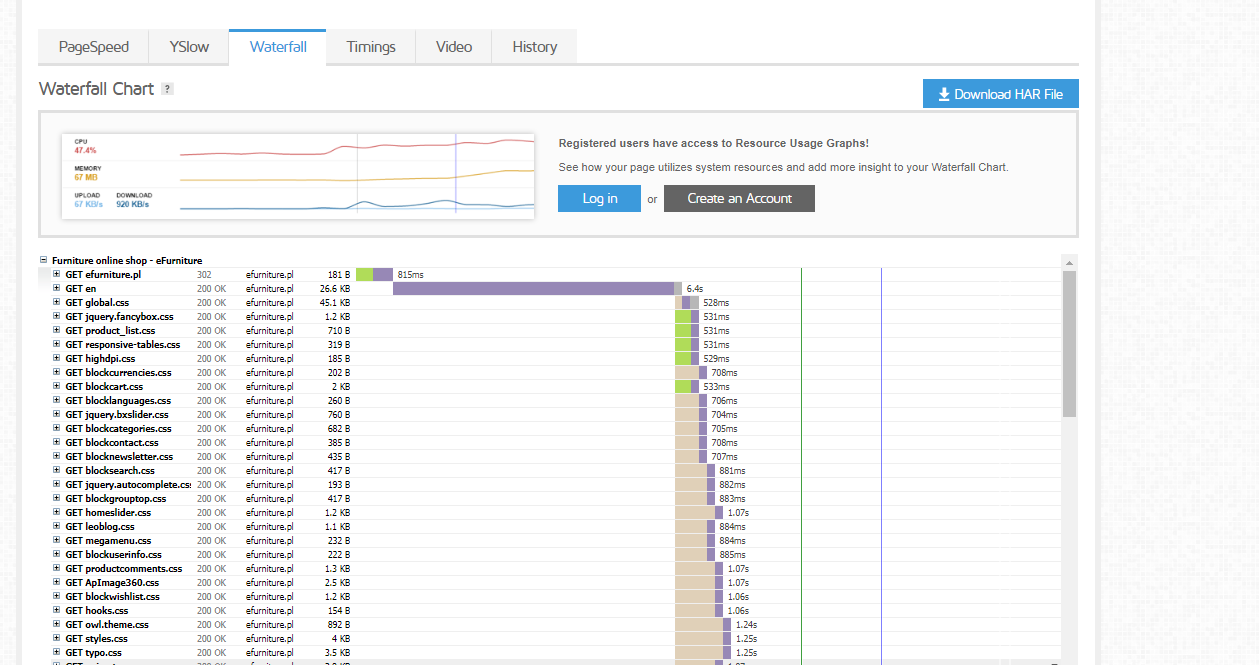Expand the GET styles.css request
This screenshot has height=665, width=1259.
coord(57,638)
